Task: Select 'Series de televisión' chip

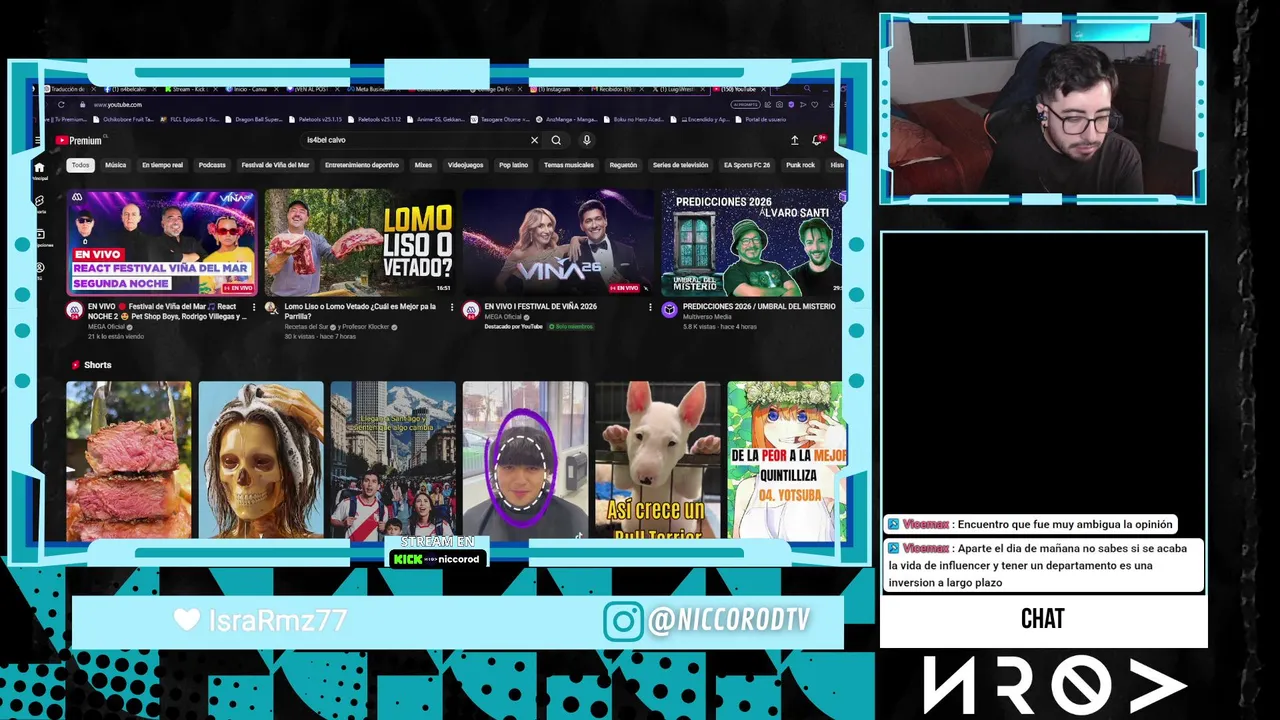Action: (680, 165)
